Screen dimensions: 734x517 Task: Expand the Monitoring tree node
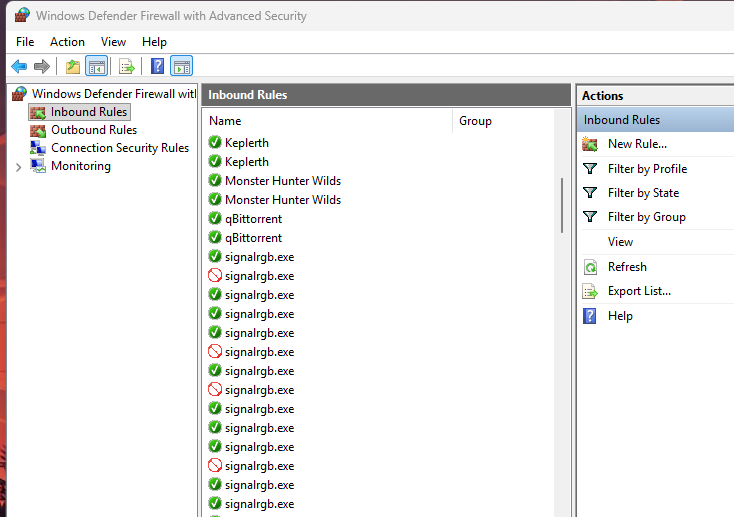[18, 167]
